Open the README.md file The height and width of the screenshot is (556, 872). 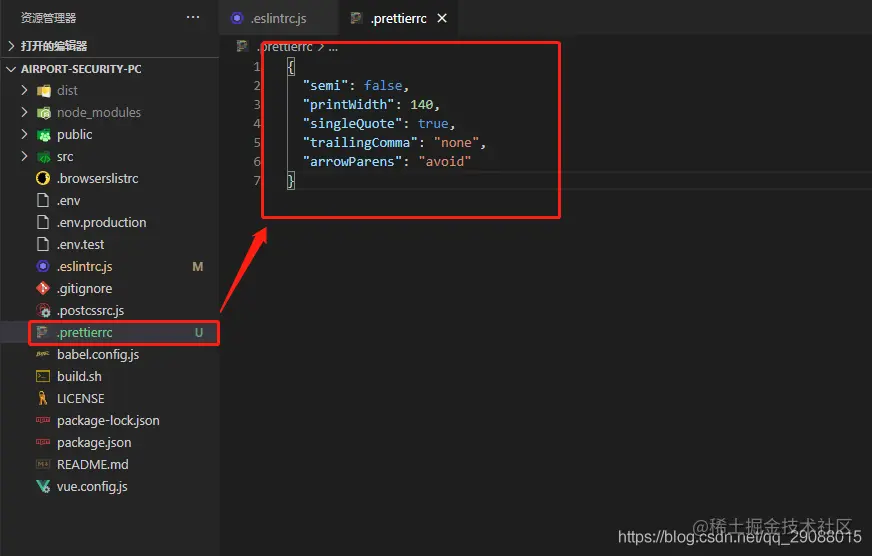pyautogui.click(x=92, y=464)
